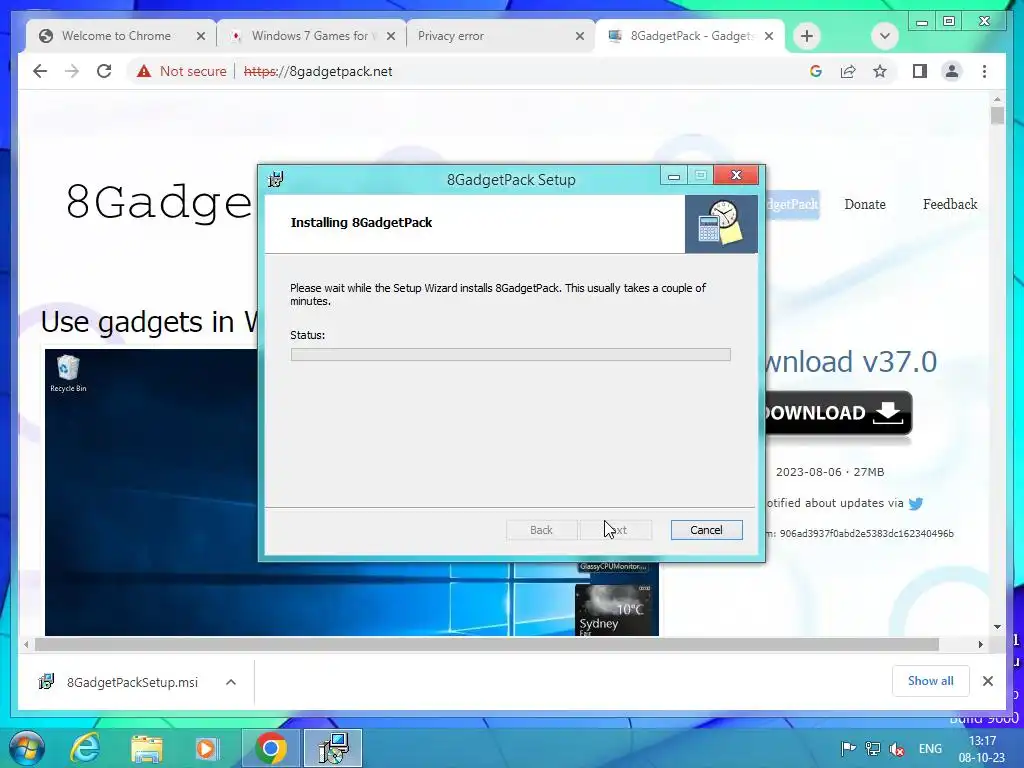This screenshot has width=1024, height=768.
Task: Launch Internet Explorer from the taskbar
Action: point(85,748)
